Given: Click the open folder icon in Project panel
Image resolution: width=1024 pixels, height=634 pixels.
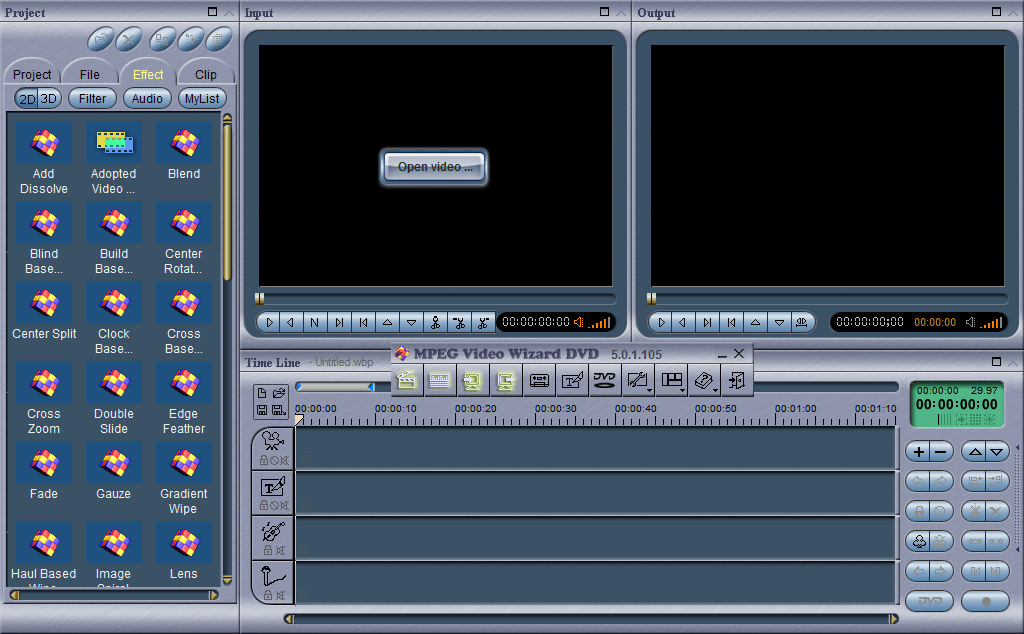Looking at the screenshot, I should point(100,39).
